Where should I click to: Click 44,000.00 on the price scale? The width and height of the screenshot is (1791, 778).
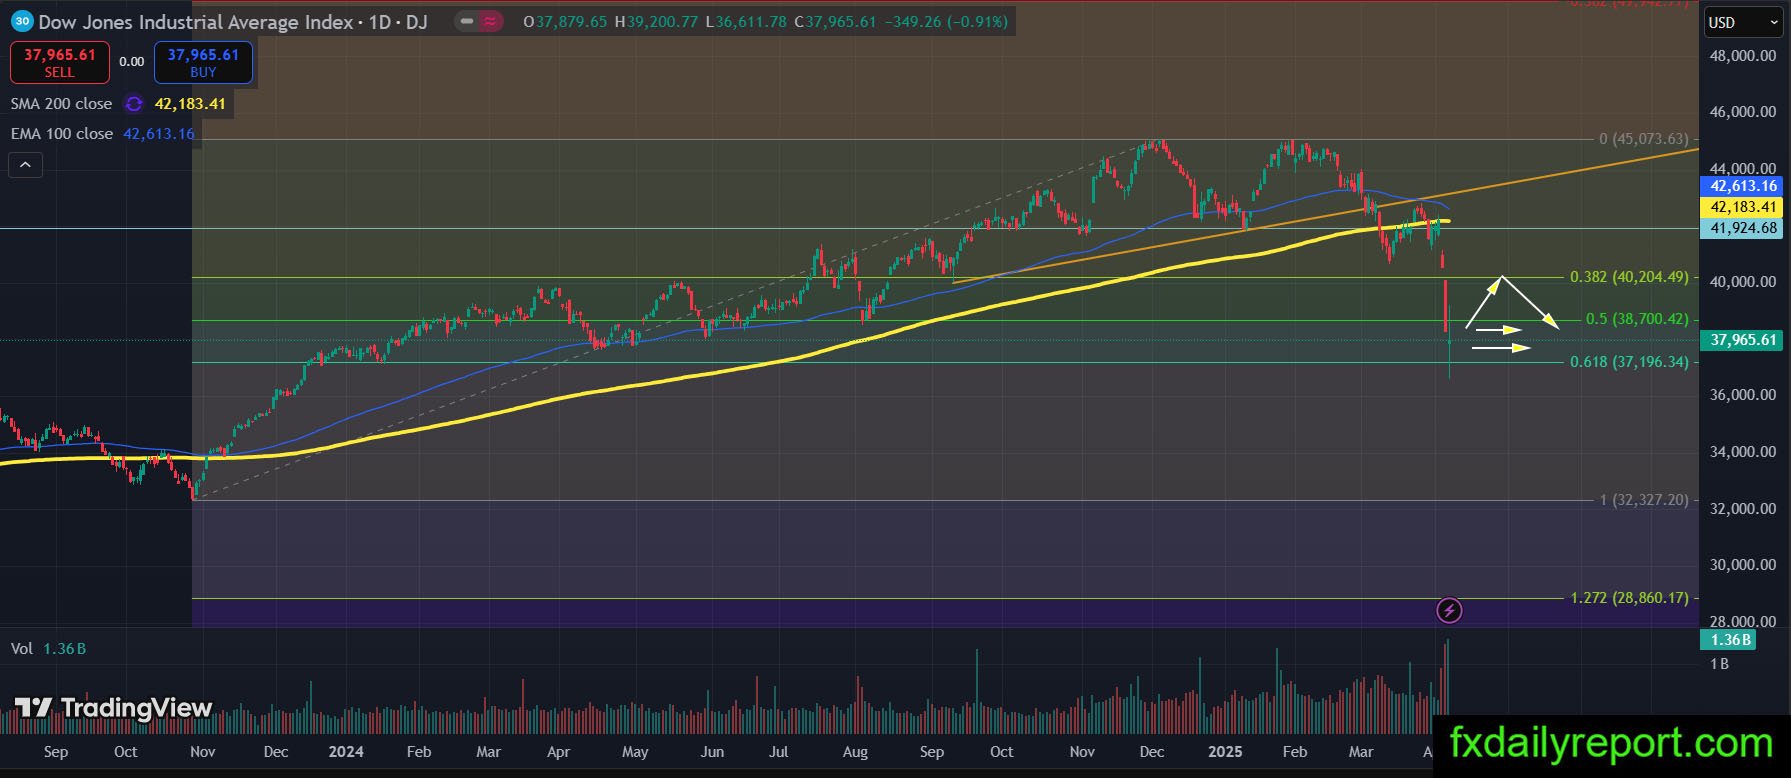coord(1743,168)
